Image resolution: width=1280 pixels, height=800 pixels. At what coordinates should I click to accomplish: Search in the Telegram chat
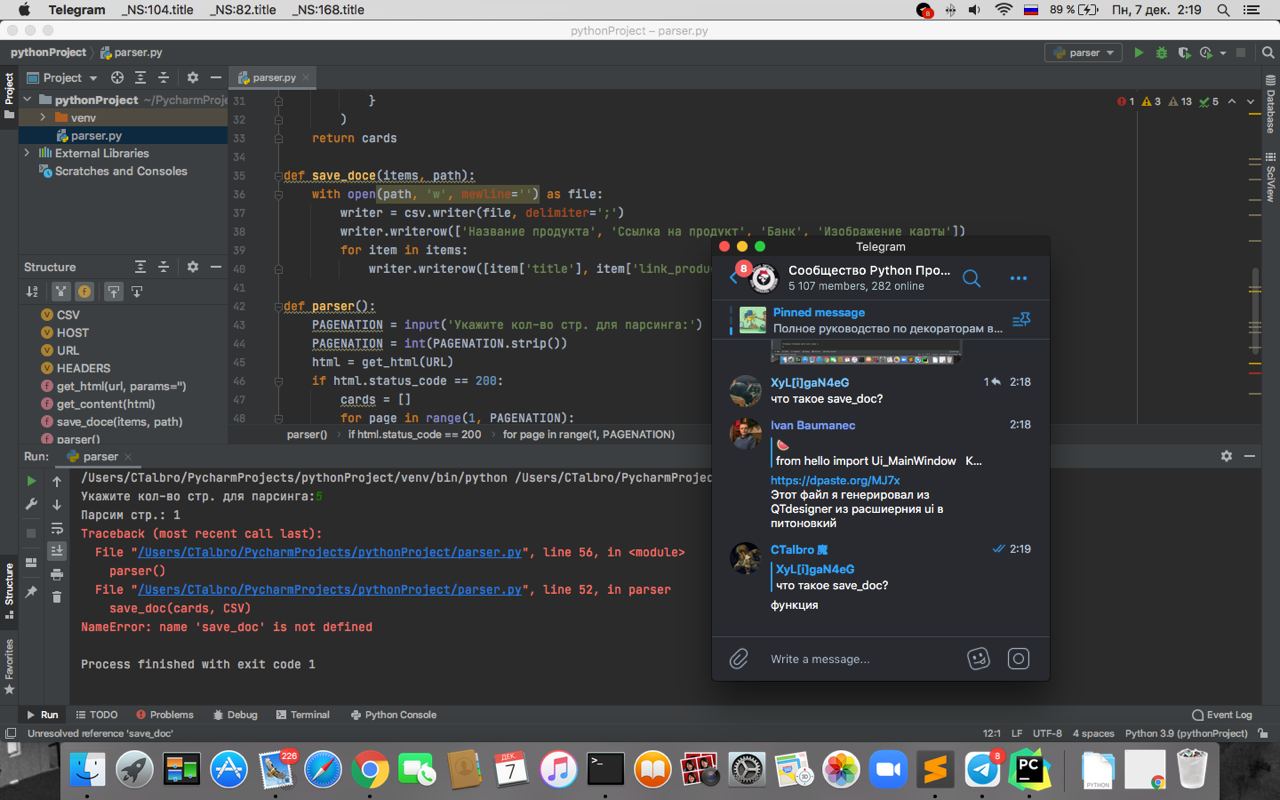click(971, 278)
